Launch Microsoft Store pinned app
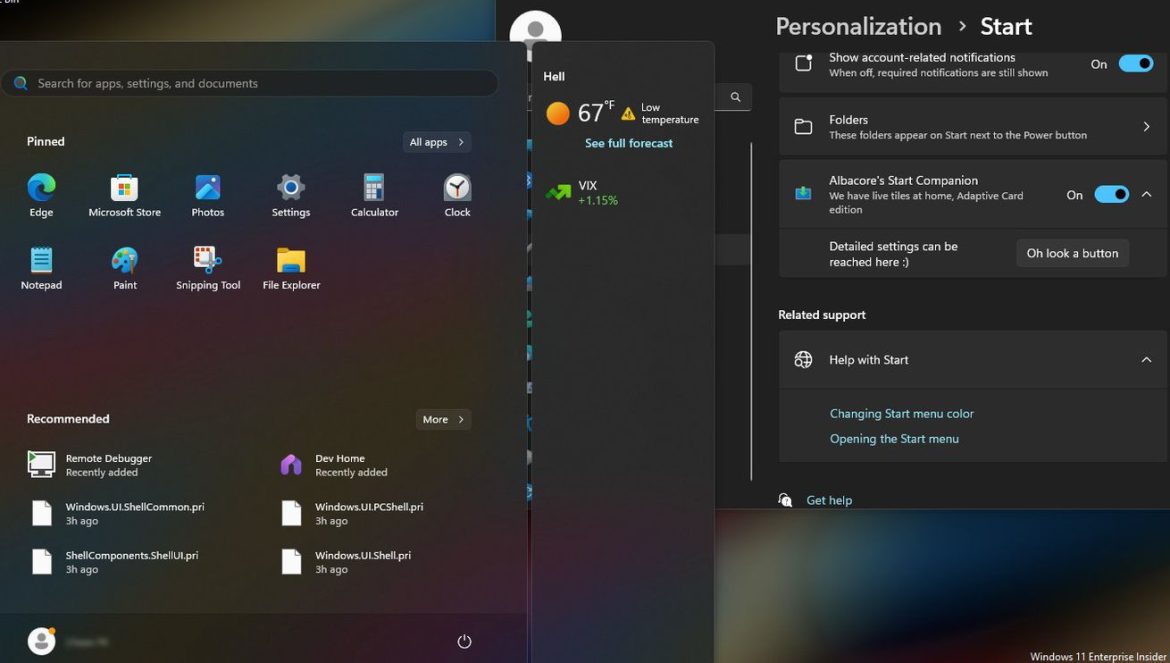Screen dimensions: 1170x663 (x=125, y=195)
